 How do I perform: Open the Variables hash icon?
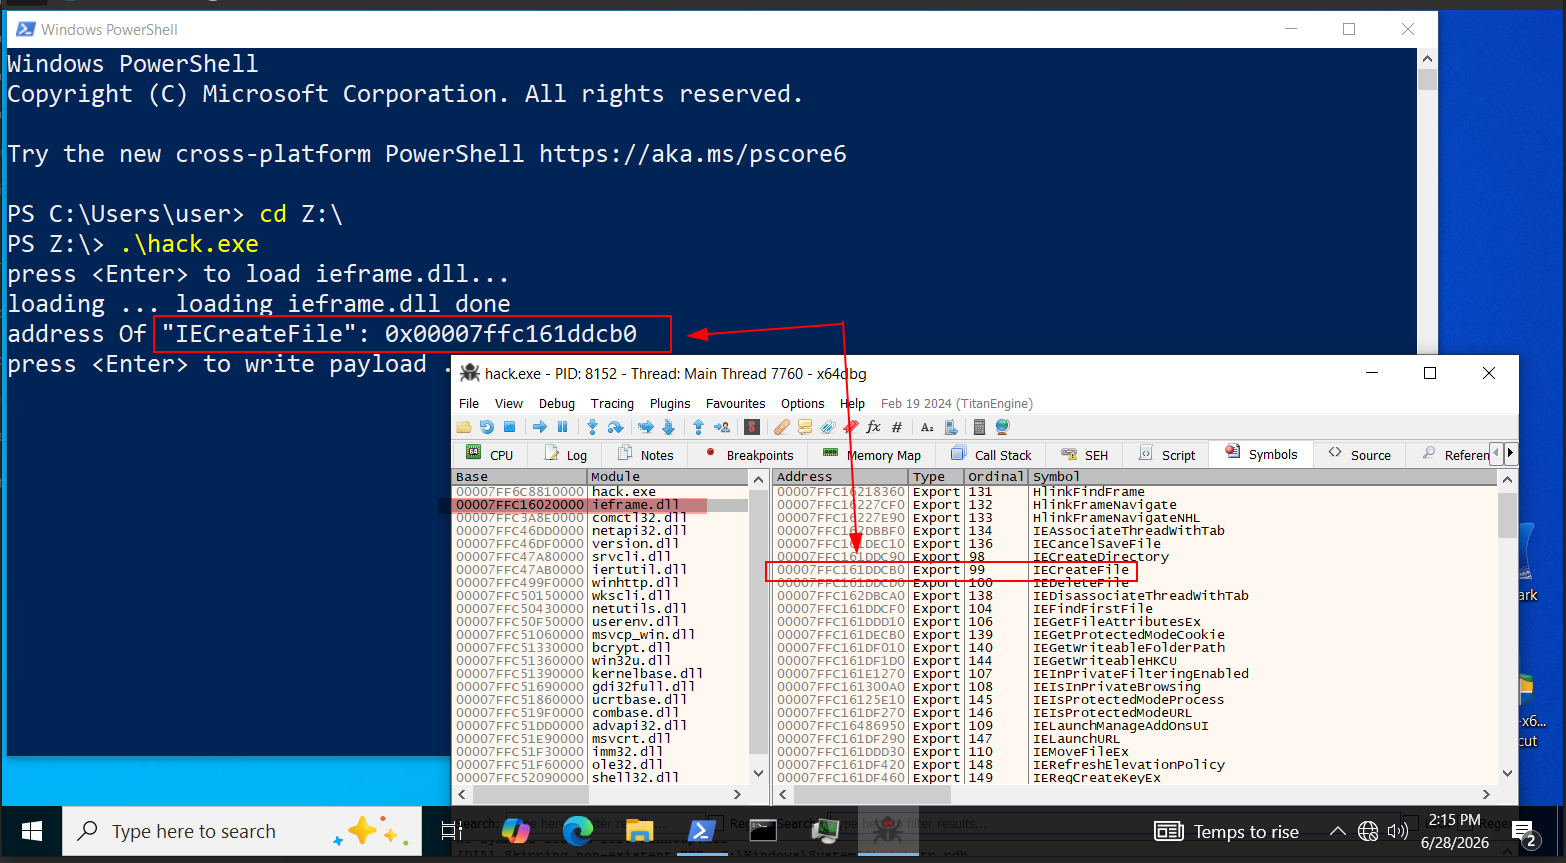click(896, 427)
